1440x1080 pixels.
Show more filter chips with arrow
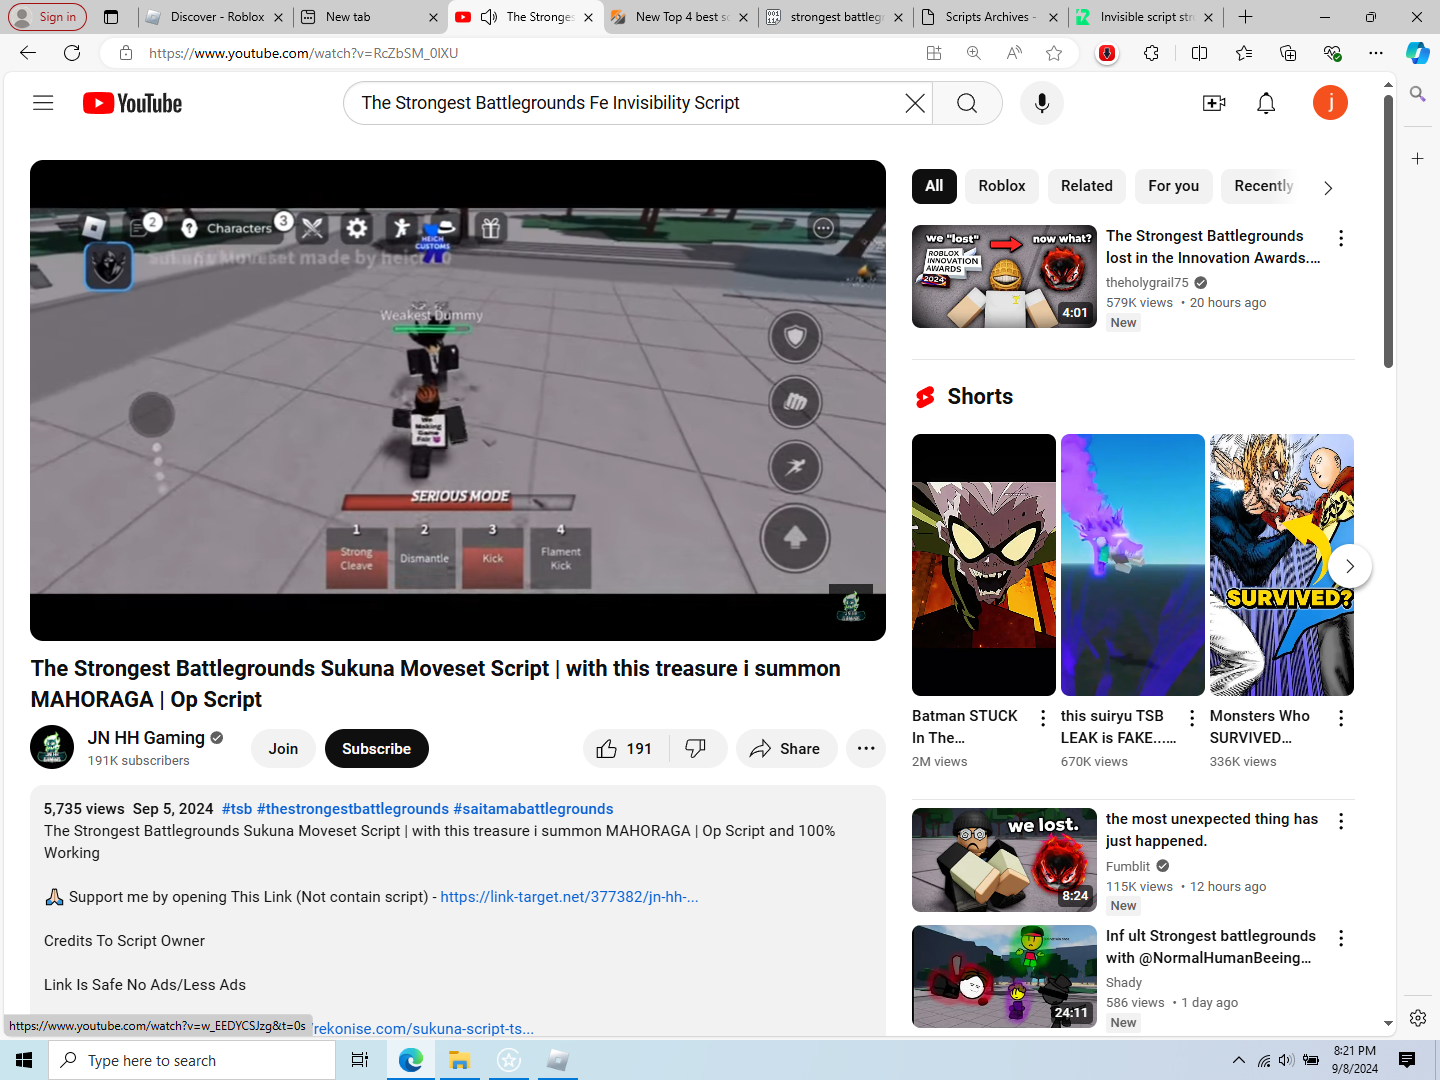1328,187
